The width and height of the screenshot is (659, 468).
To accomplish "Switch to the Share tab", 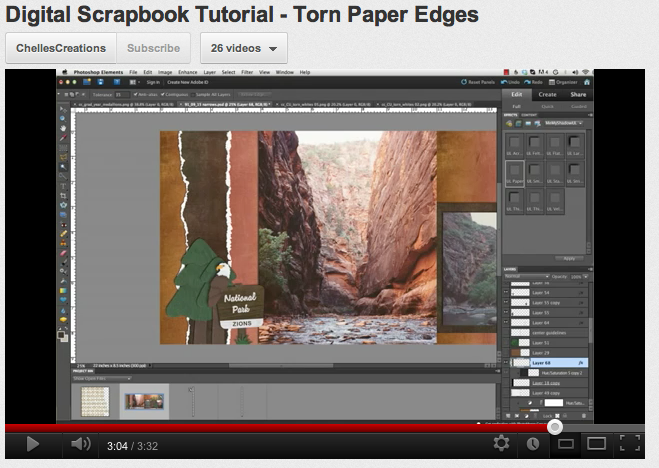I will [x=578, y=95].
